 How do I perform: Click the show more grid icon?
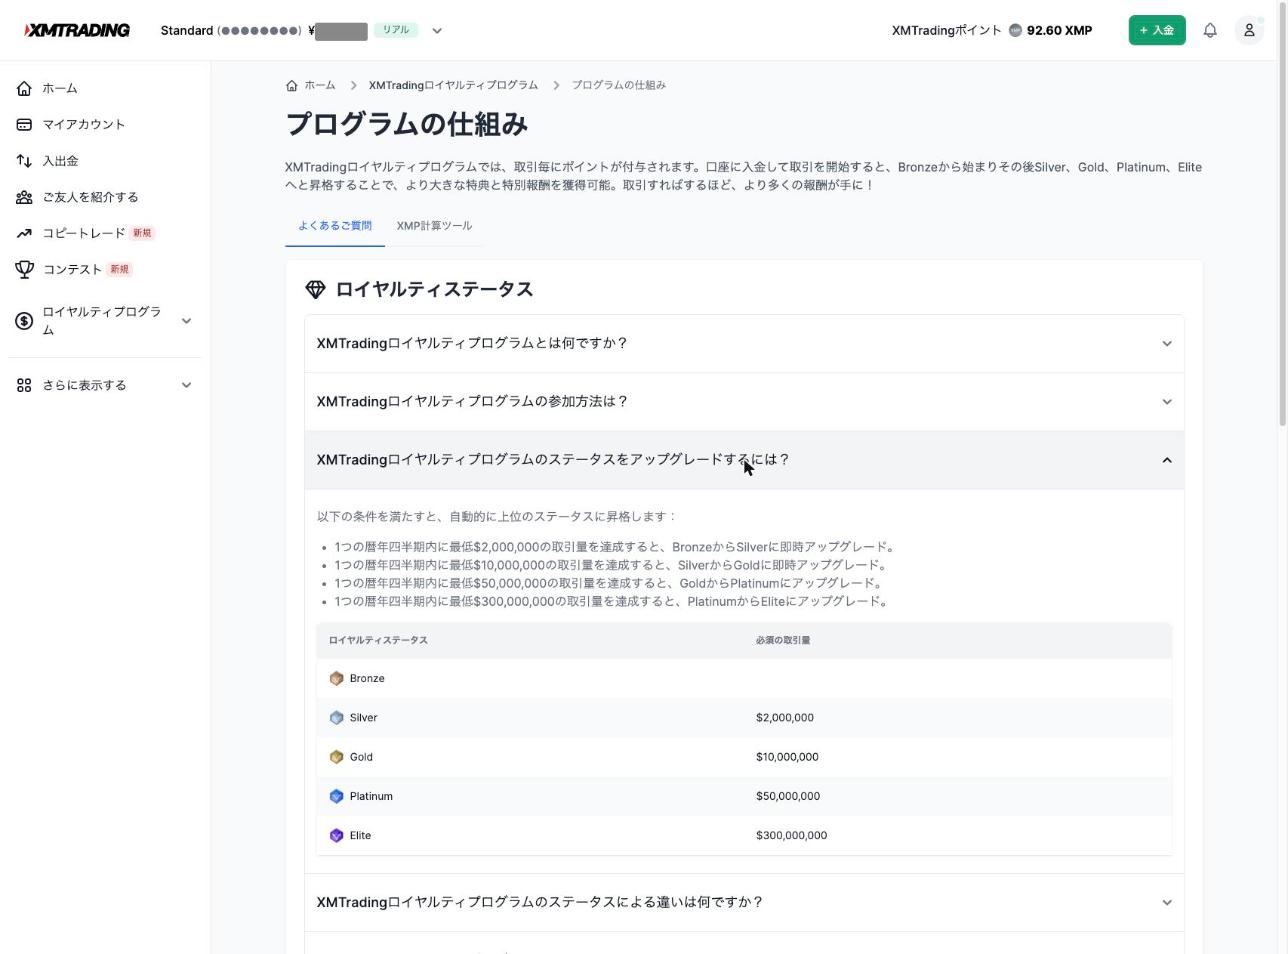[x=24, y=385]
